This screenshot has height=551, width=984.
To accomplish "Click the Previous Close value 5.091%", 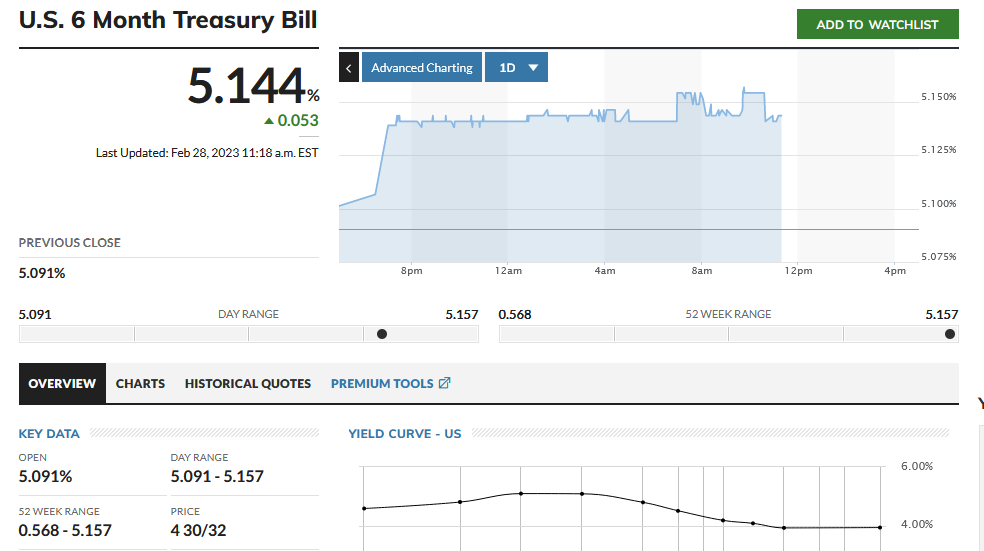I will coord(42,273).
